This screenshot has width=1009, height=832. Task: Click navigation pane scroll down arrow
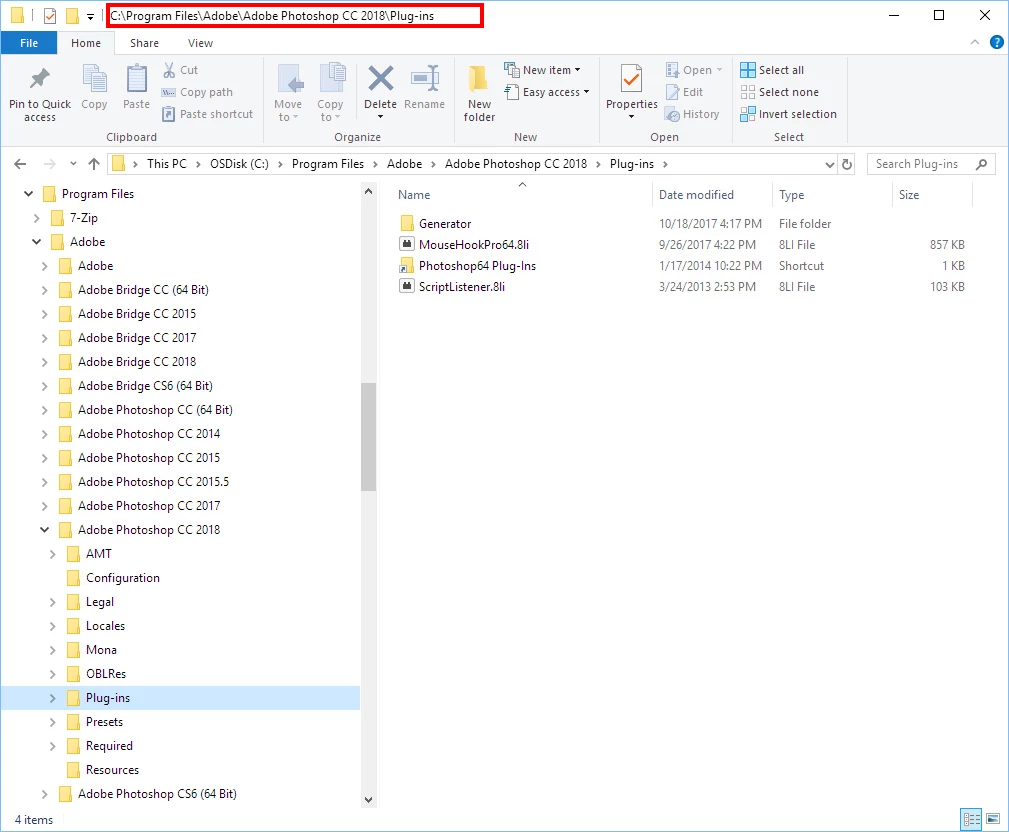coord(368,800)
